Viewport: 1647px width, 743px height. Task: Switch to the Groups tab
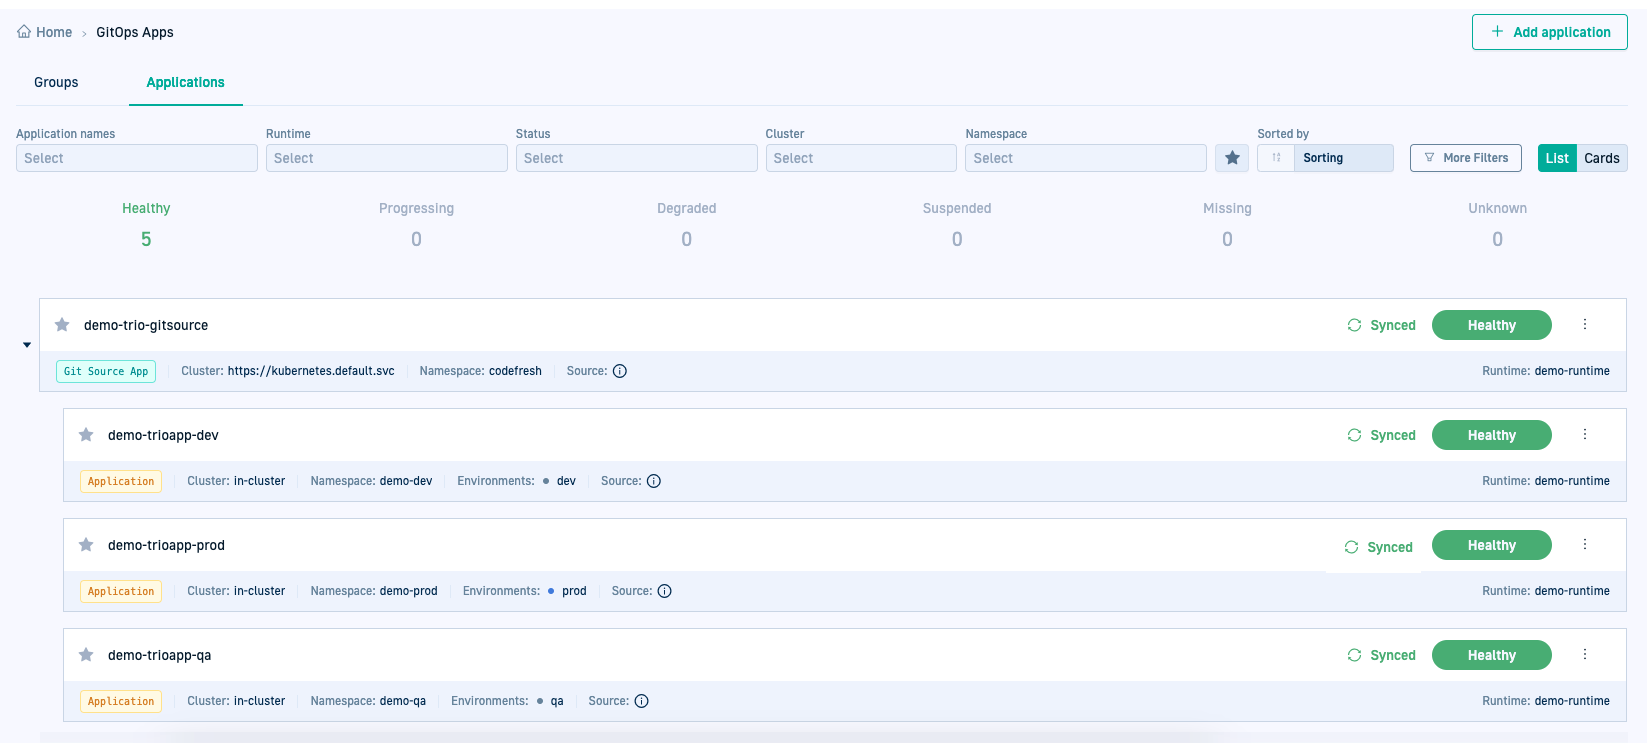[x=56, y=83]
